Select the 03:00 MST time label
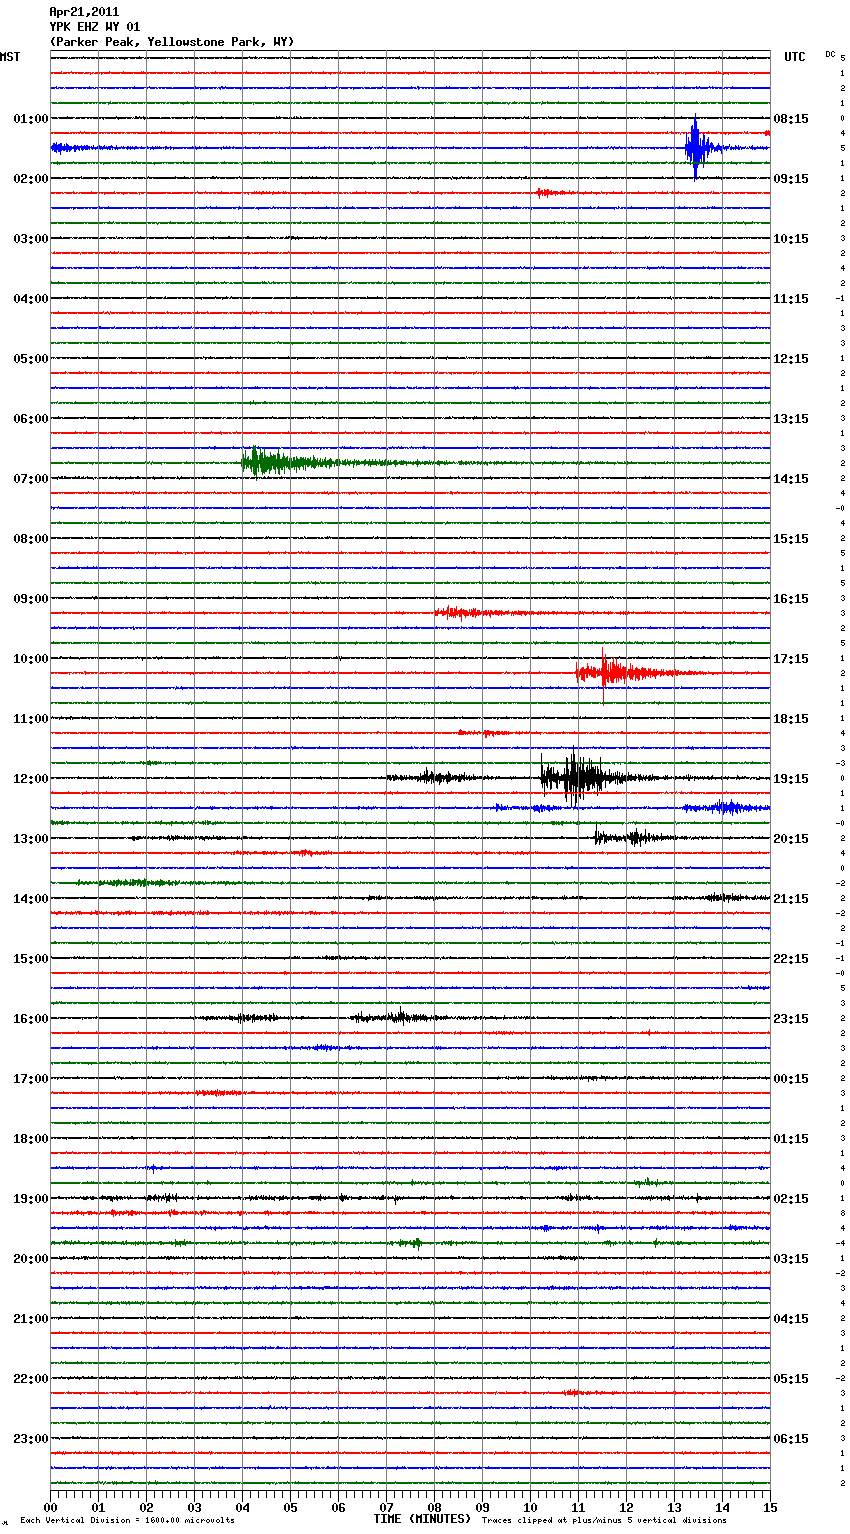This screenshot has width=850, height=1534. click(31, 239)
